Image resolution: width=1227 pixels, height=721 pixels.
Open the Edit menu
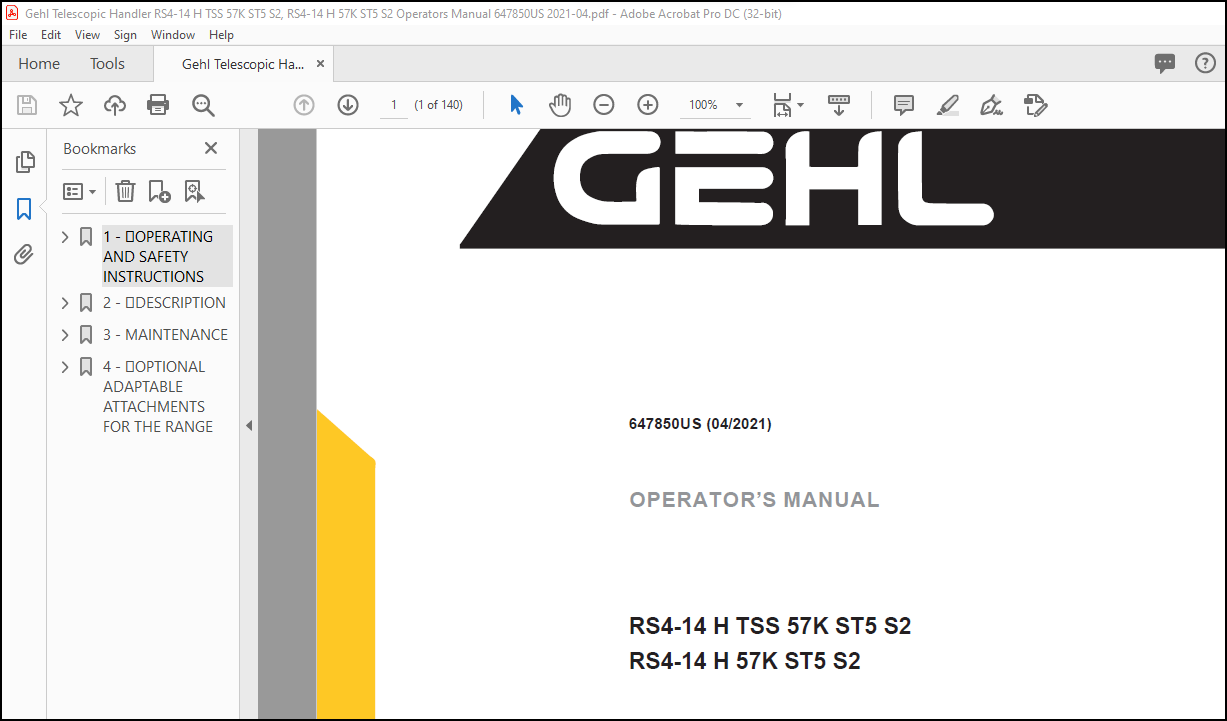pyautogui.click(x=51, y=34)
